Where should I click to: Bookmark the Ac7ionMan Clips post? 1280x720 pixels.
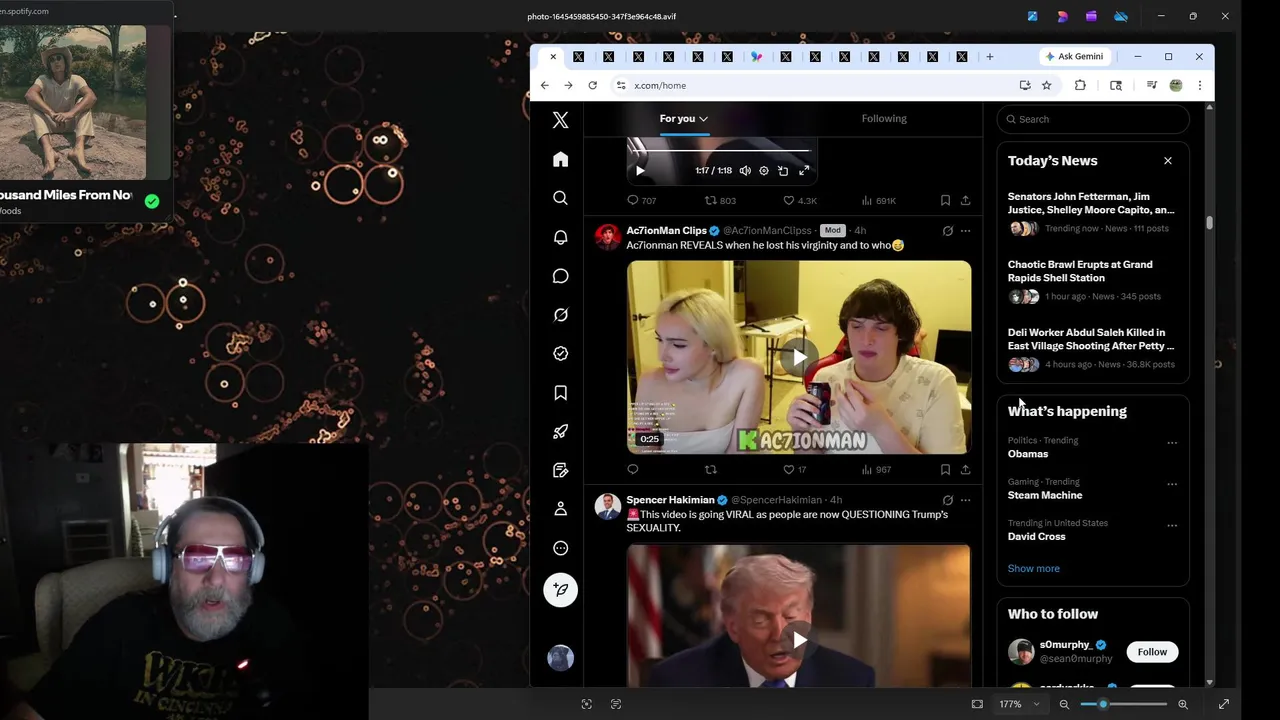click(x=945, y=469)
